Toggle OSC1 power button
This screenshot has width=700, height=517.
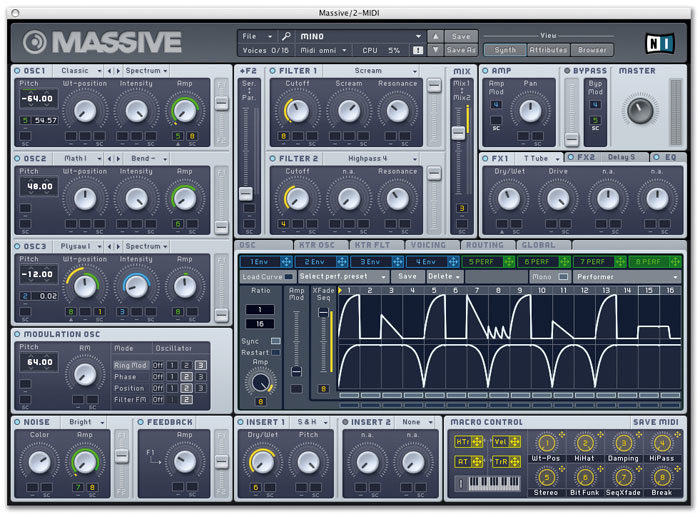17,71
